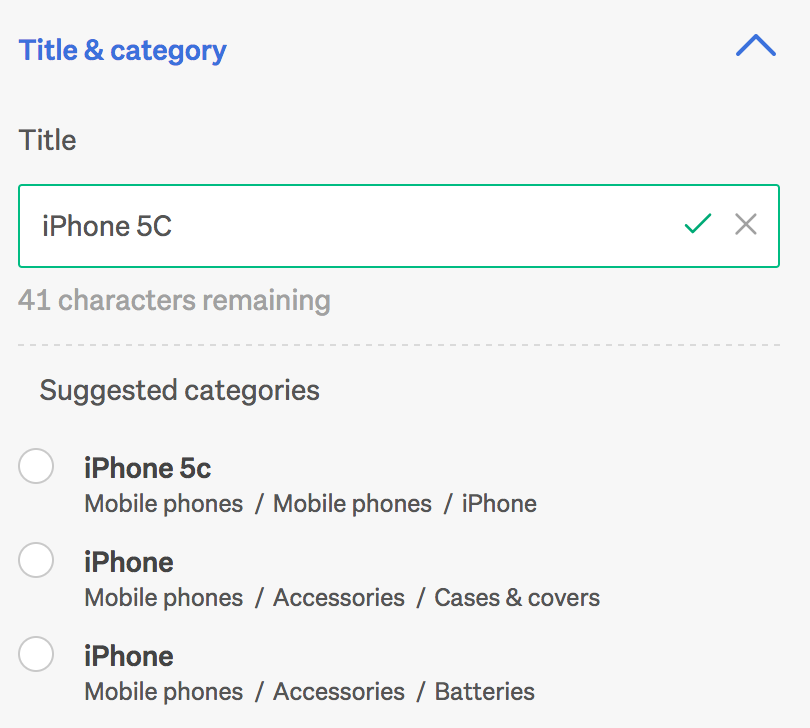Click the iPhone breadcrumb under iPhone 5c
Image resolution: width=810 pixels, height=728 pixels.
coord(499,504)
